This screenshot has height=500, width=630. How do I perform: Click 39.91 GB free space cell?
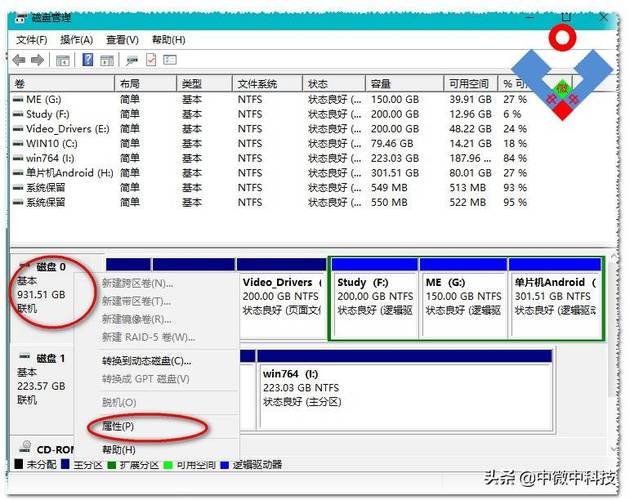pyautogui.click(x=470, y=99)
